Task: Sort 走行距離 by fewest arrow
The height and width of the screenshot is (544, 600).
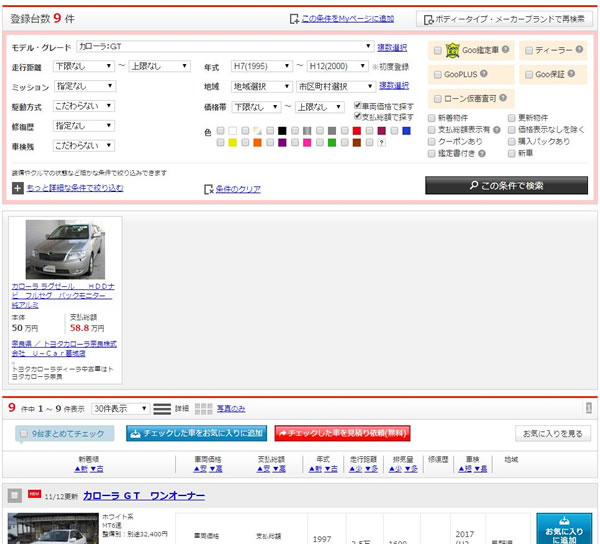Action: click(356, 469)
